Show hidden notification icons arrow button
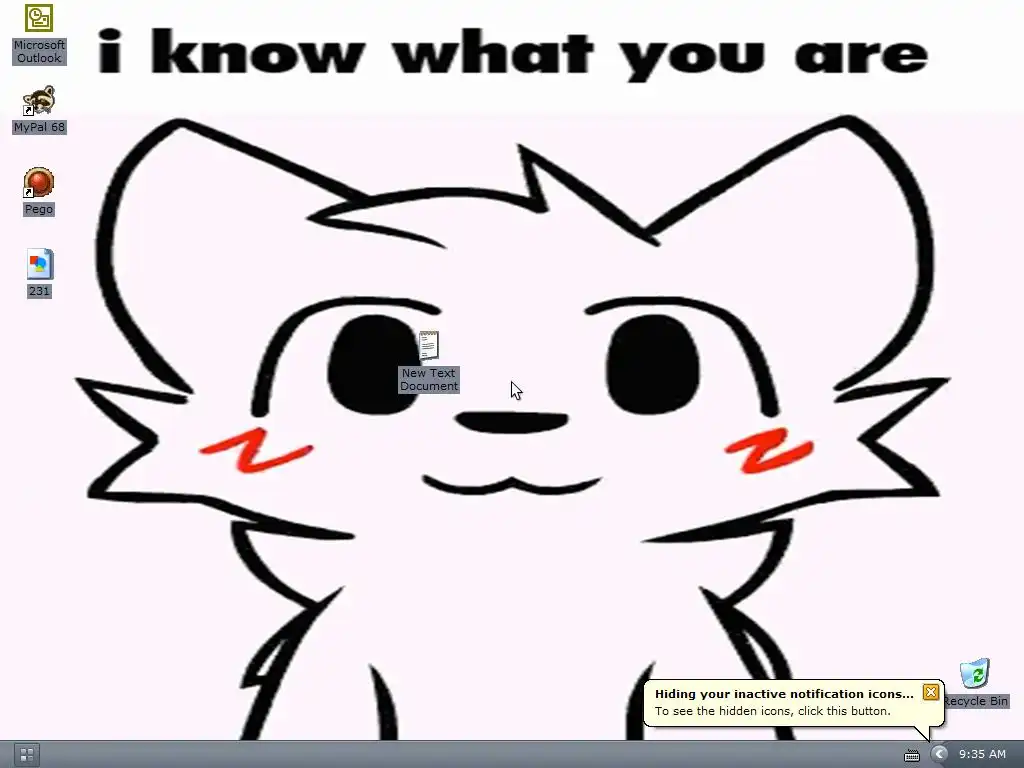This screenshot has height=768, width=1024. (x=939, y=754)
